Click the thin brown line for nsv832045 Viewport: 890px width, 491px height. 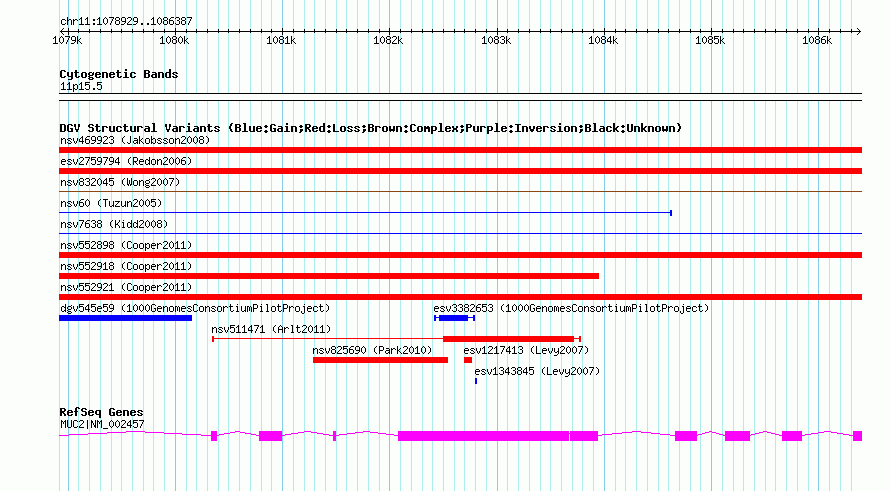pyautogui.click(x=460, y=191)
